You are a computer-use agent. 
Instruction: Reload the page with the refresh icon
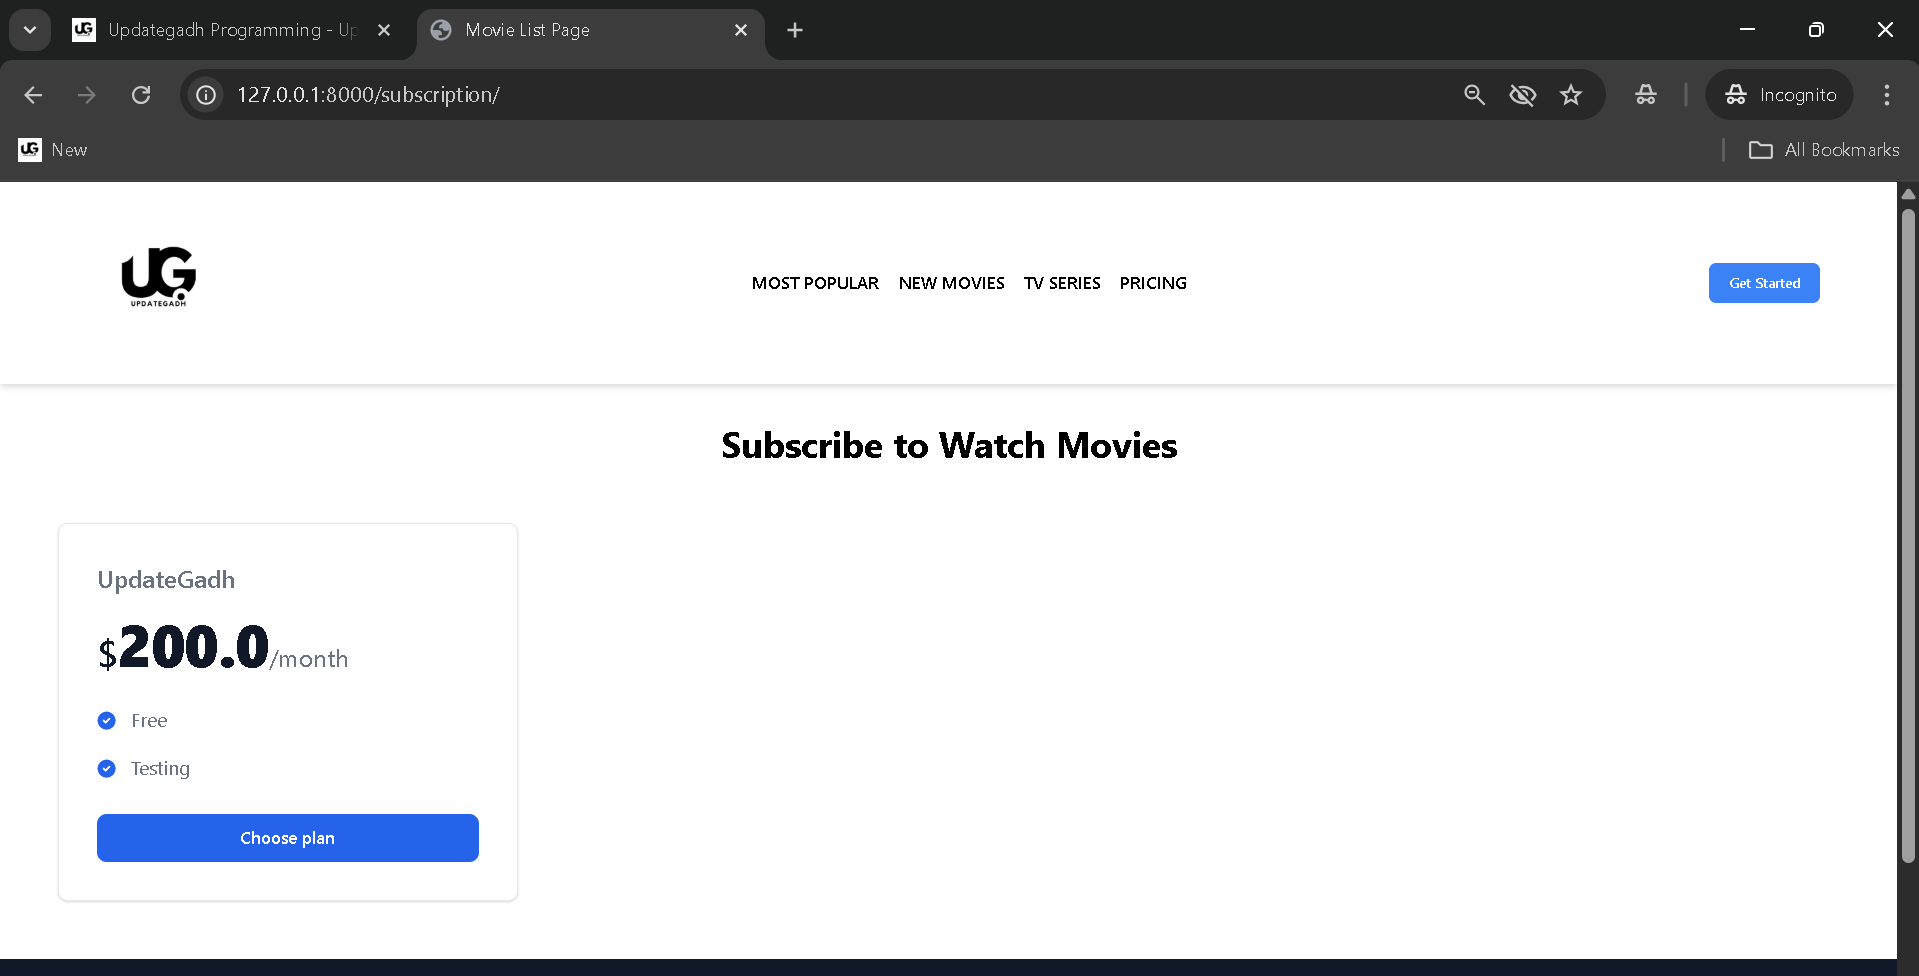tap(141, 95)
